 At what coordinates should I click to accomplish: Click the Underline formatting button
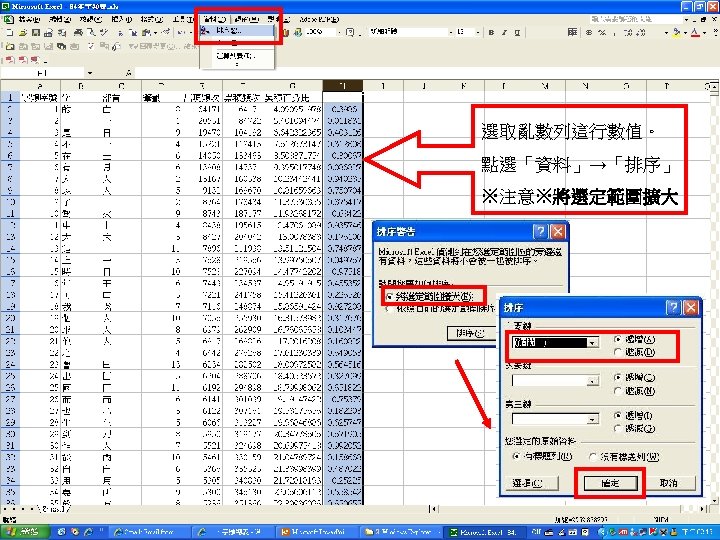pyautogui.click(x=517, y=33)
